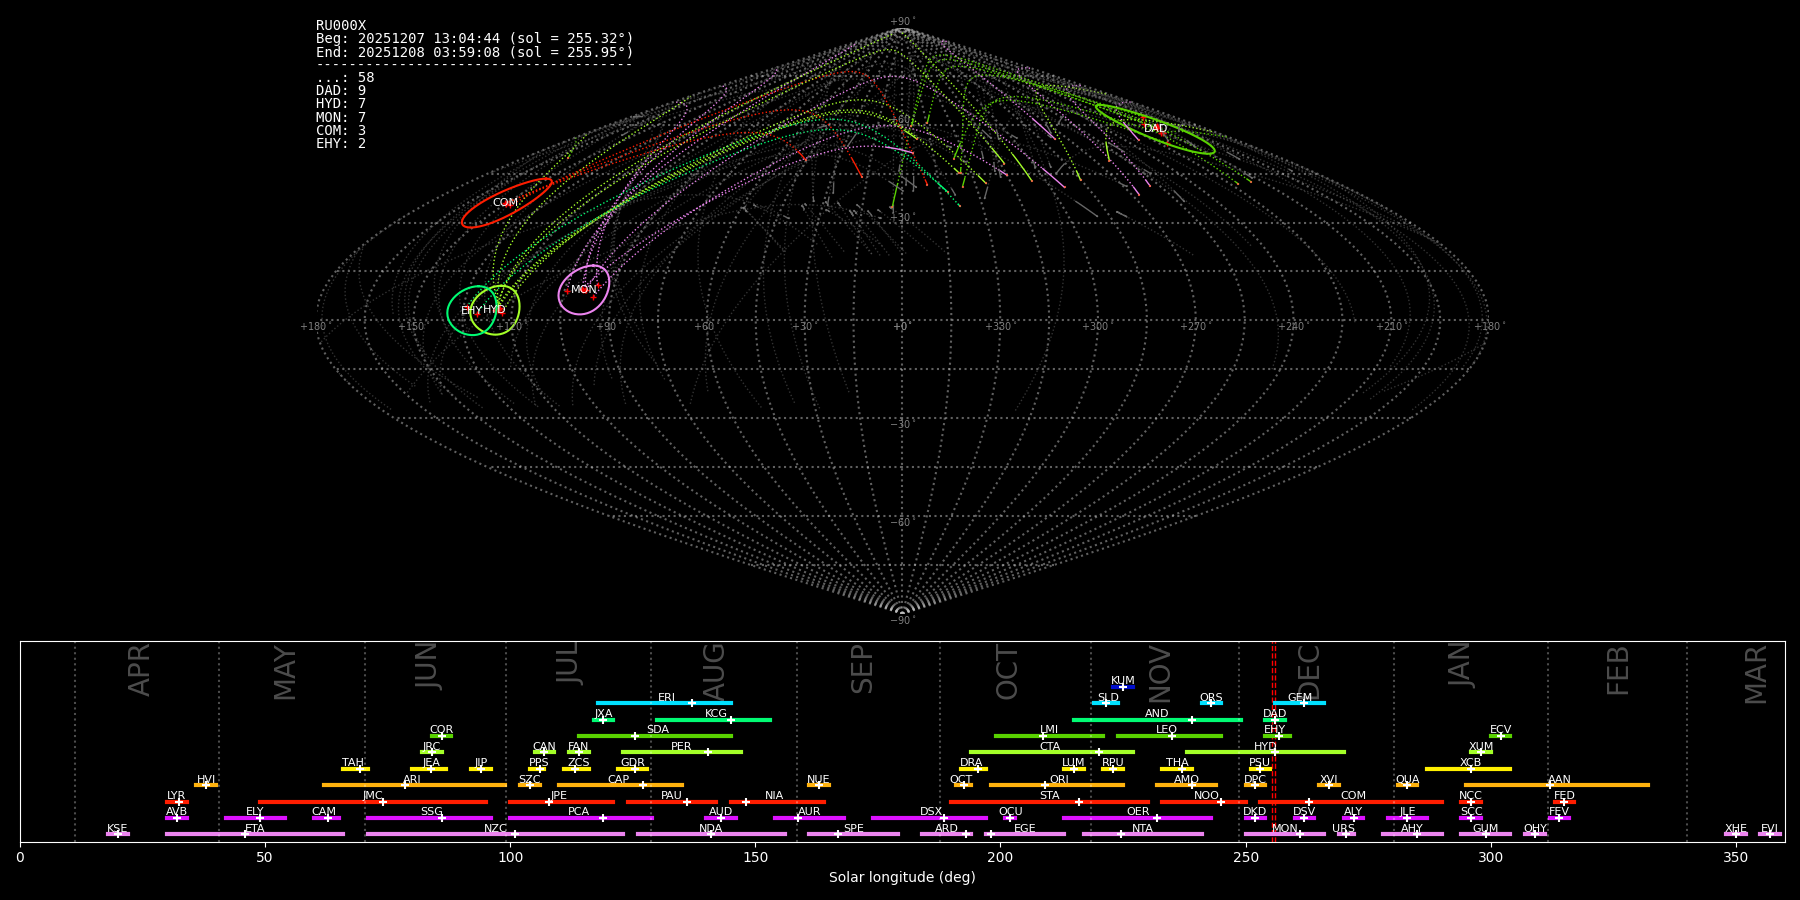The height and width of the screenshot is (900, 1800).
Task: Click the HYD radiant label on map
Action: point(494,310)
